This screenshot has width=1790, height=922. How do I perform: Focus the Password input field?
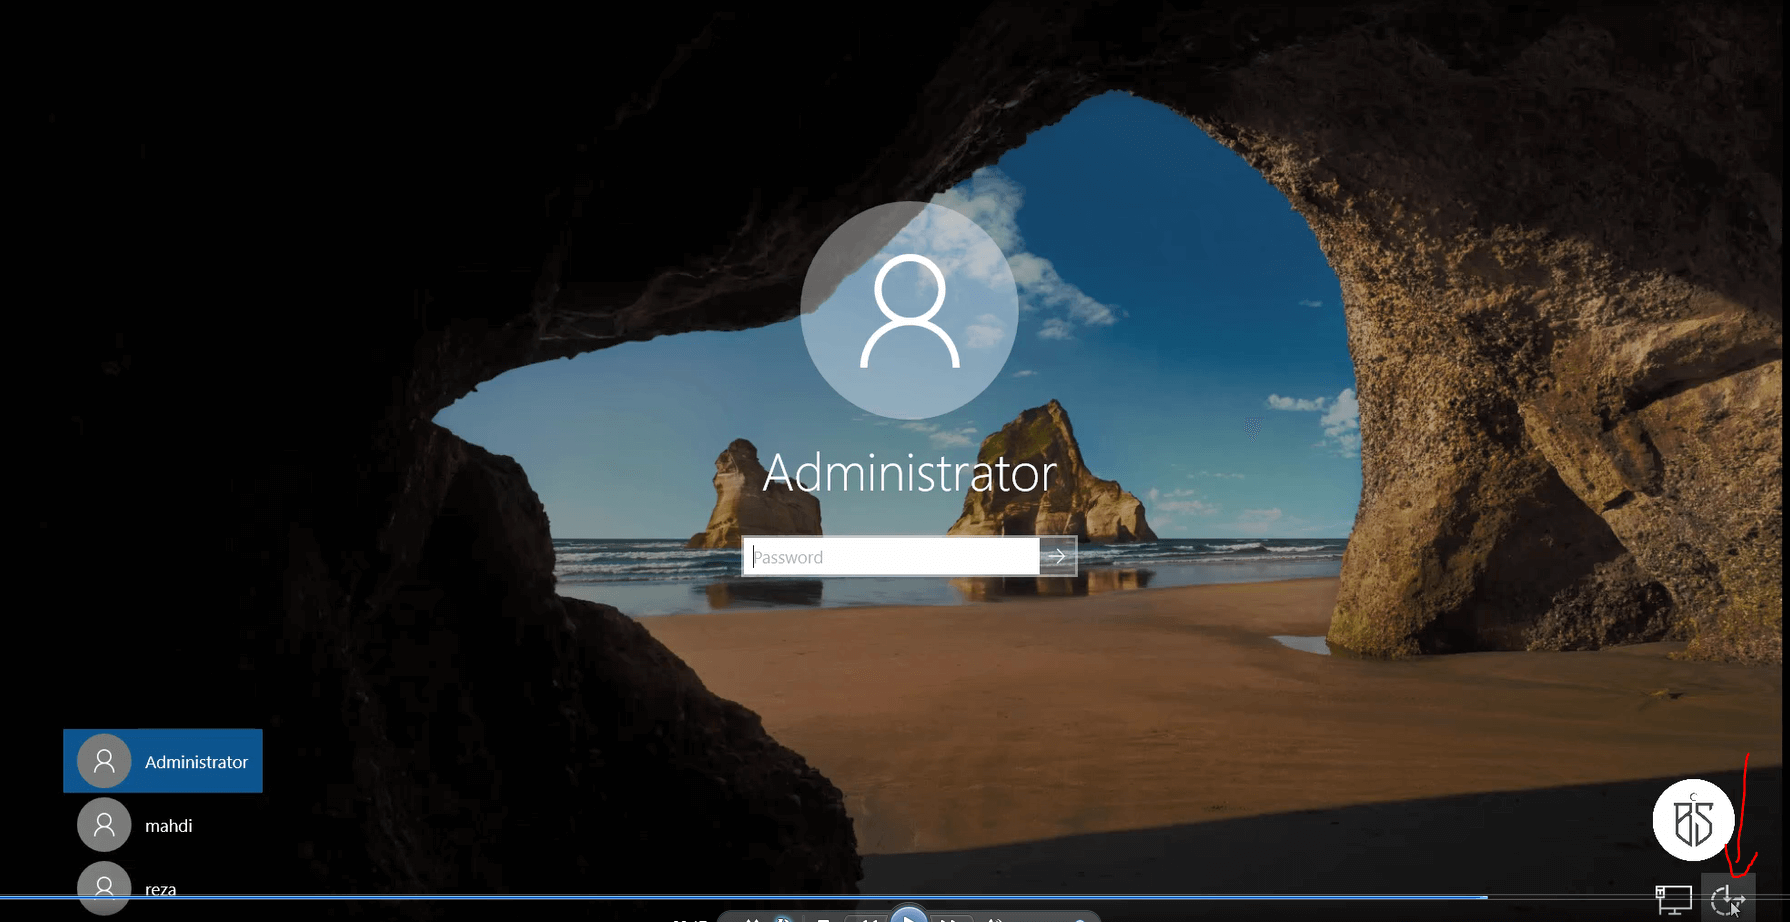click(890, 557)
